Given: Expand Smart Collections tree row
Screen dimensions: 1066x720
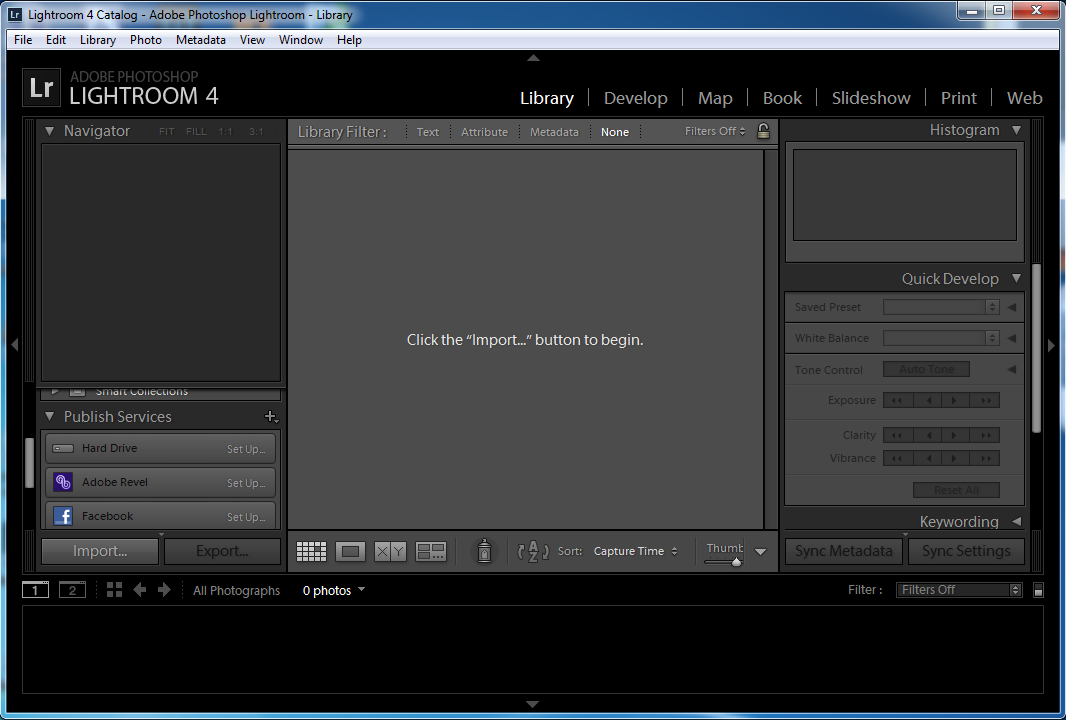Looking at the screenshot, I should point(56,392).
